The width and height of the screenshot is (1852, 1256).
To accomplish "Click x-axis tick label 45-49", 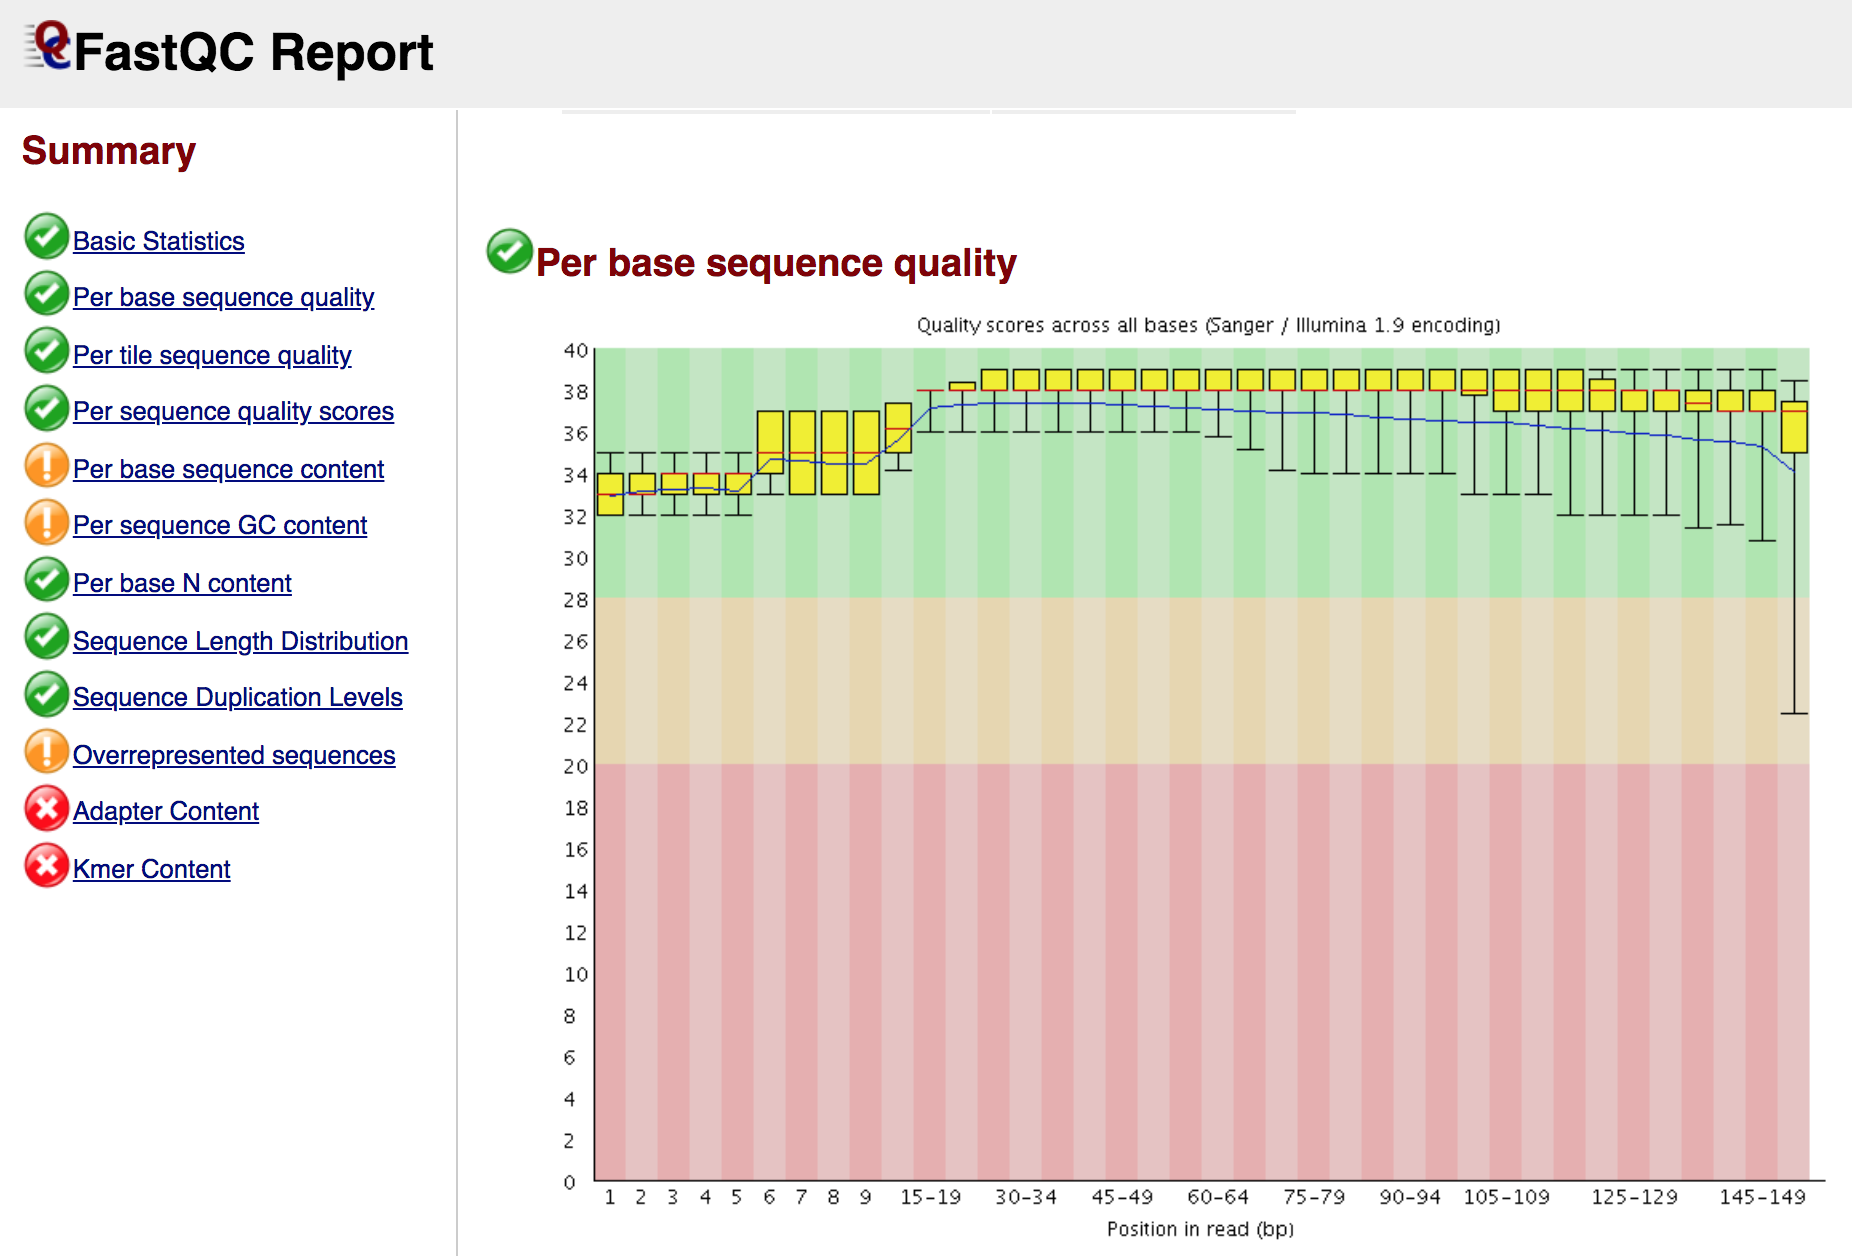I will point(1122,1197).
